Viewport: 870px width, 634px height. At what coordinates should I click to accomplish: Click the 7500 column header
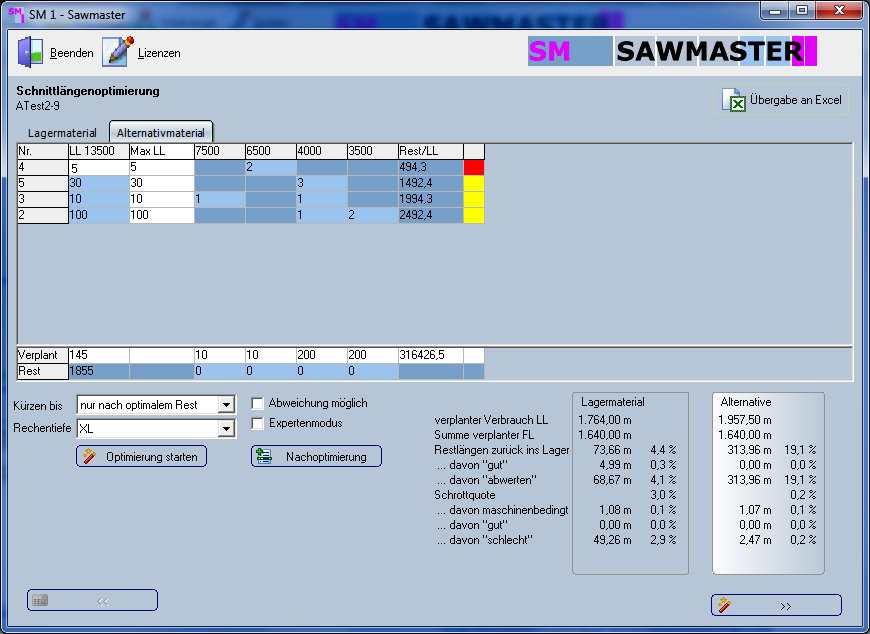coord(220,151)
